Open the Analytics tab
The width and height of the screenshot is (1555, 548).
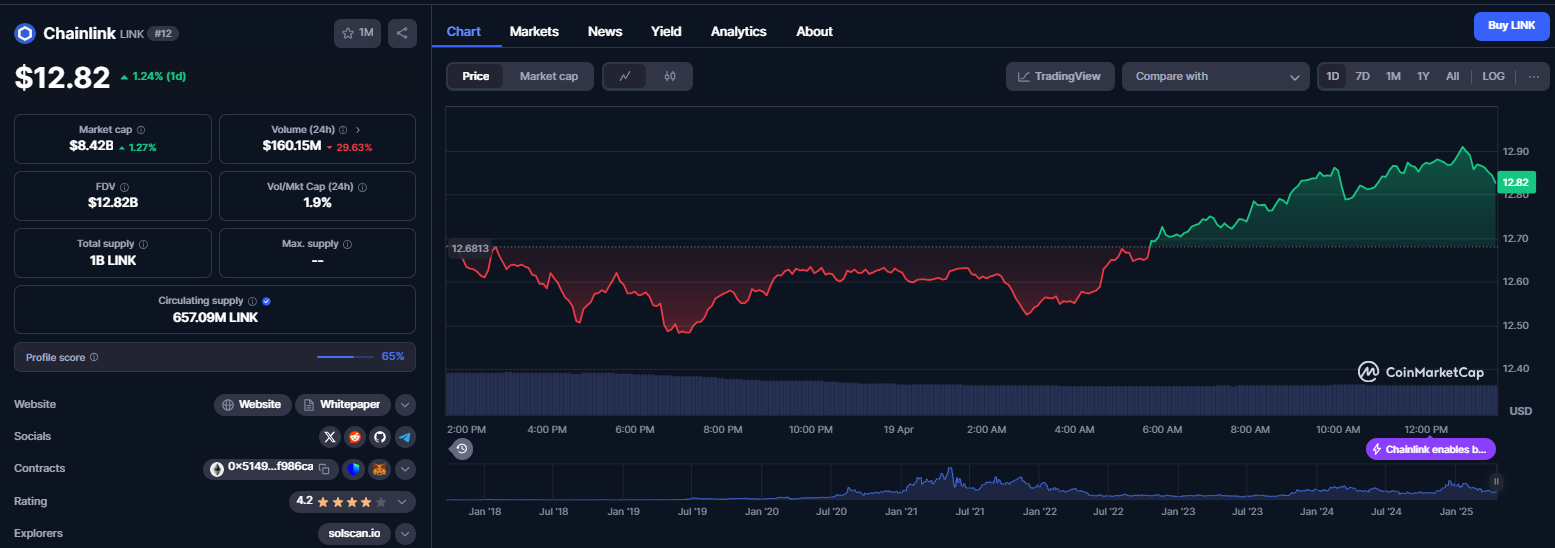pos(739,31)
